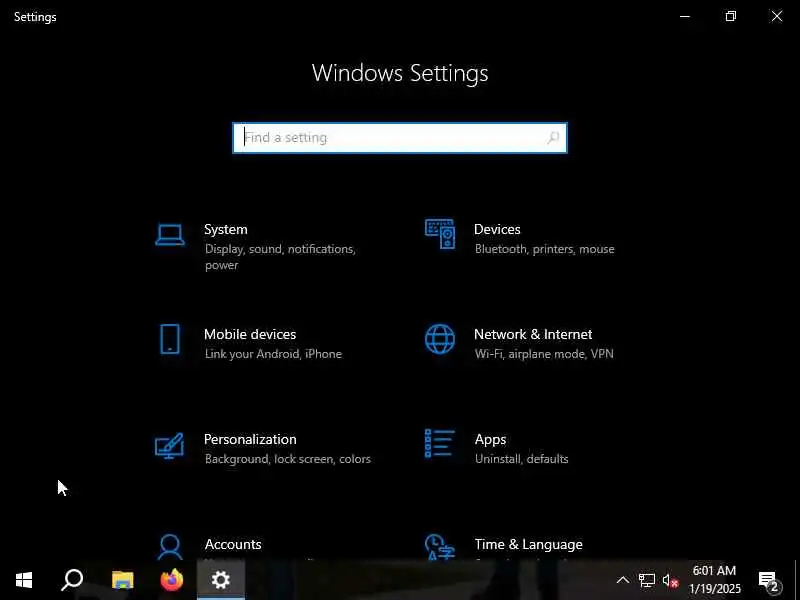Image resolution: width=800 pixels, height=600 pixels.
Task: Click 'Display, sound, notifications, power' description
Action: [280, 257]
